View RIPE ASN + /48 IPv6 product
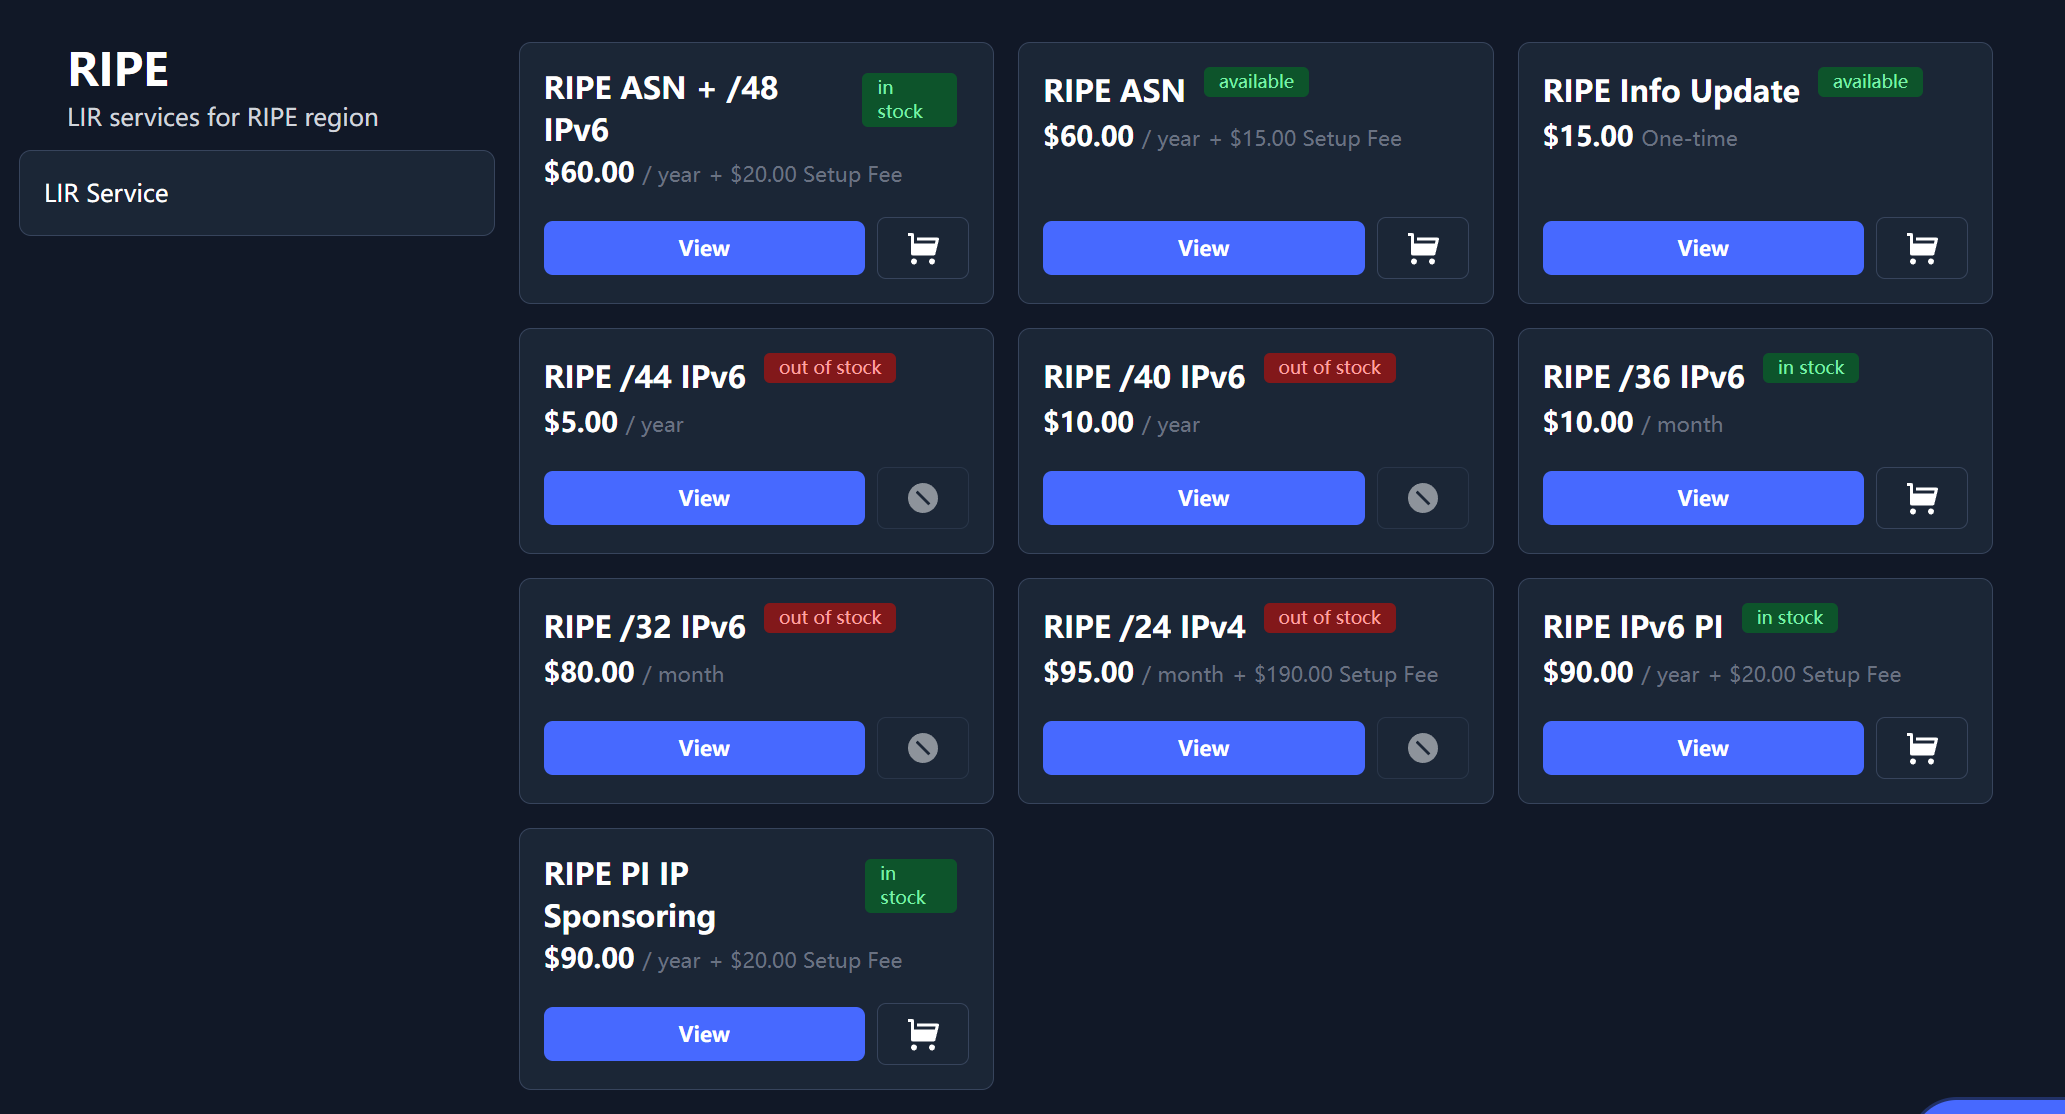The height and width of the screenshot is (1114, 2065). (x=704, y=248)
